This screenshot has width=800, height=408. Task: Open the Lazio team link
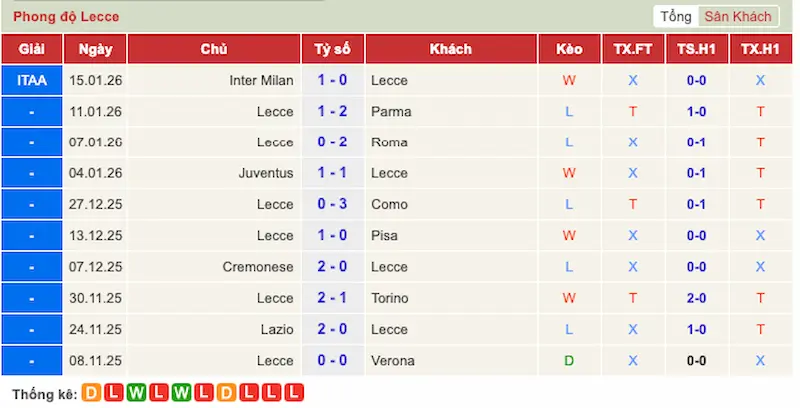pyautogui.click(x=277, y=329)
